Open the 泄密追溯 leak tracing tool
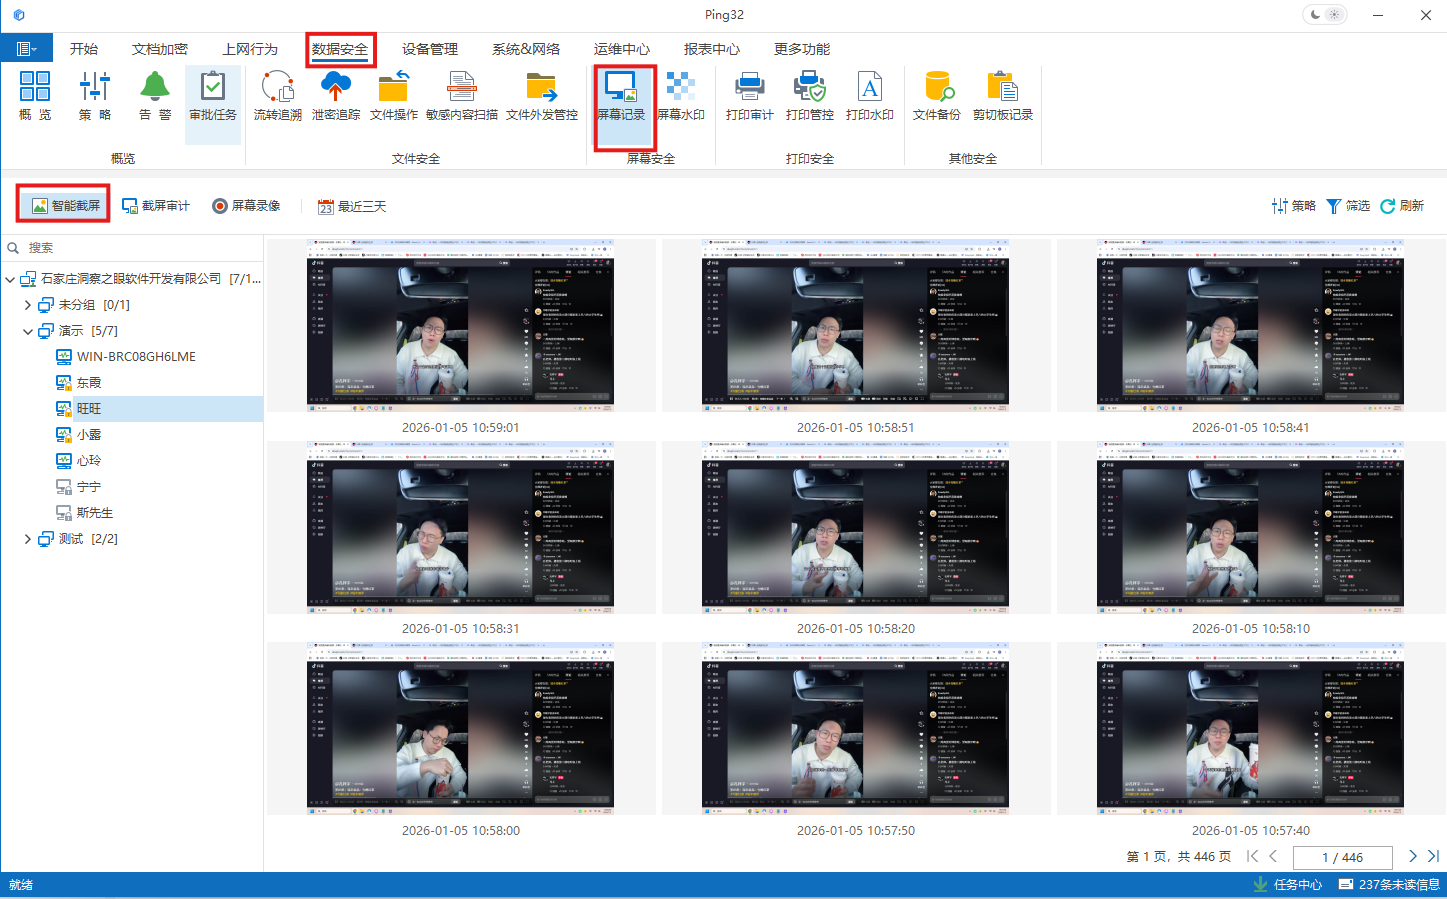Screen dimensions: 1447x899 click(335, 97)
